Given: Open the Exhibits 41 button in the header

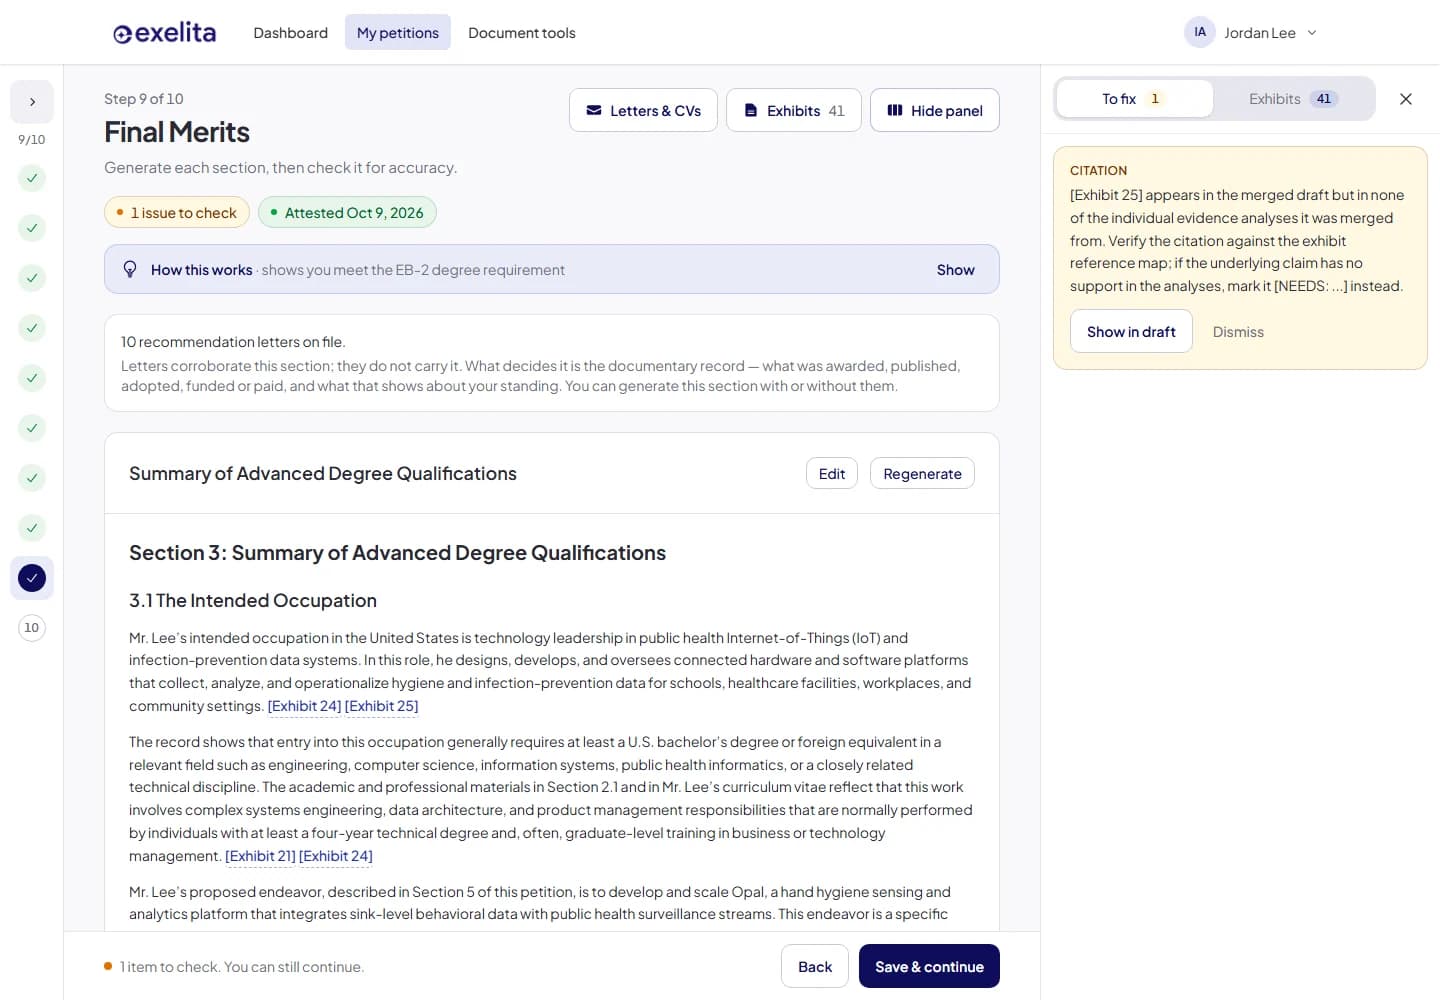Looking at the screenshot, I should tap(794, 111).
